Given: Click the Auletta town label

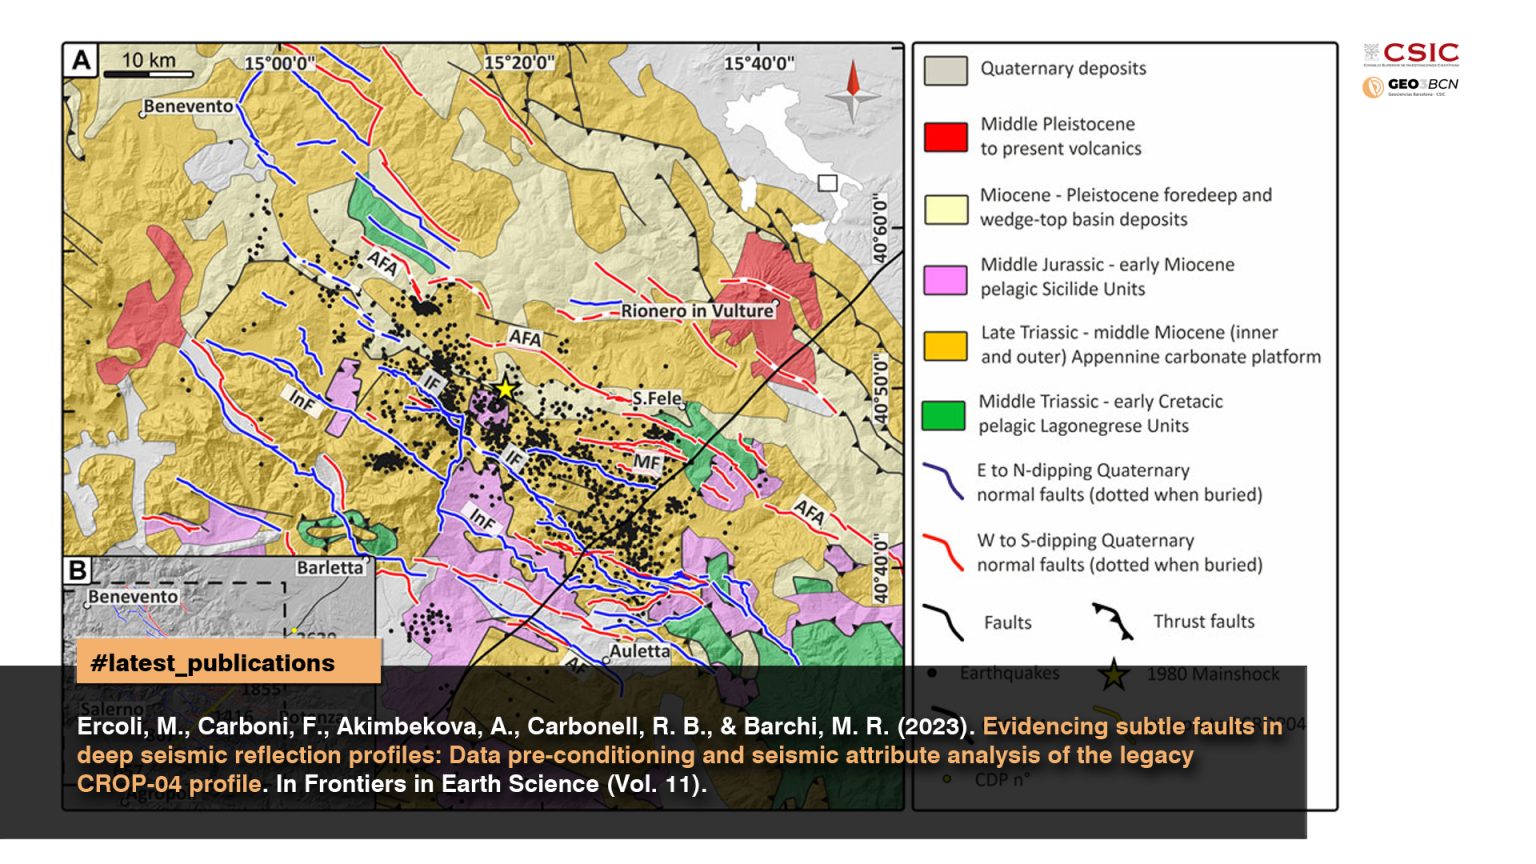Looking at the screenshot, I should pos(640,651).
